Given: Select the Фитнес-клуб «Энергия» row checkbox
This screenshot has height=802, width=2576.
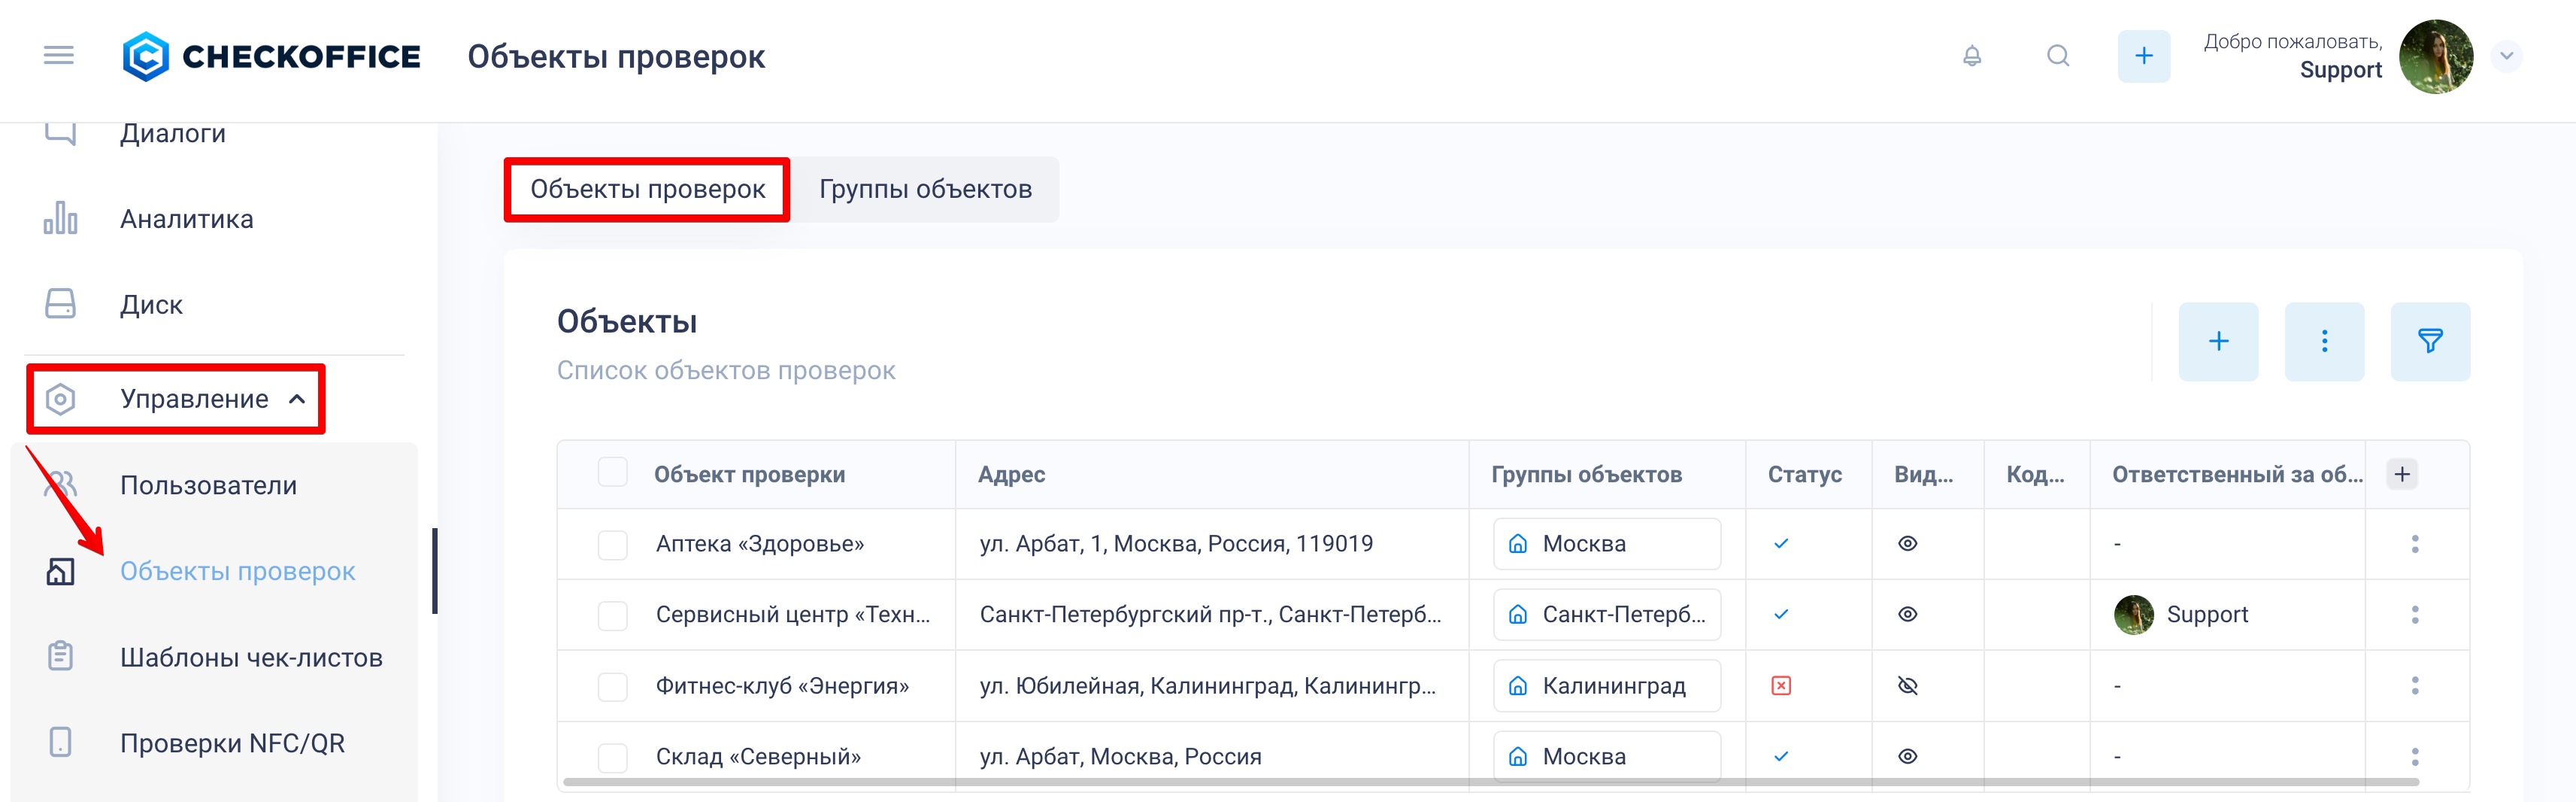Looking at the screenshot, I should [612, 686].
